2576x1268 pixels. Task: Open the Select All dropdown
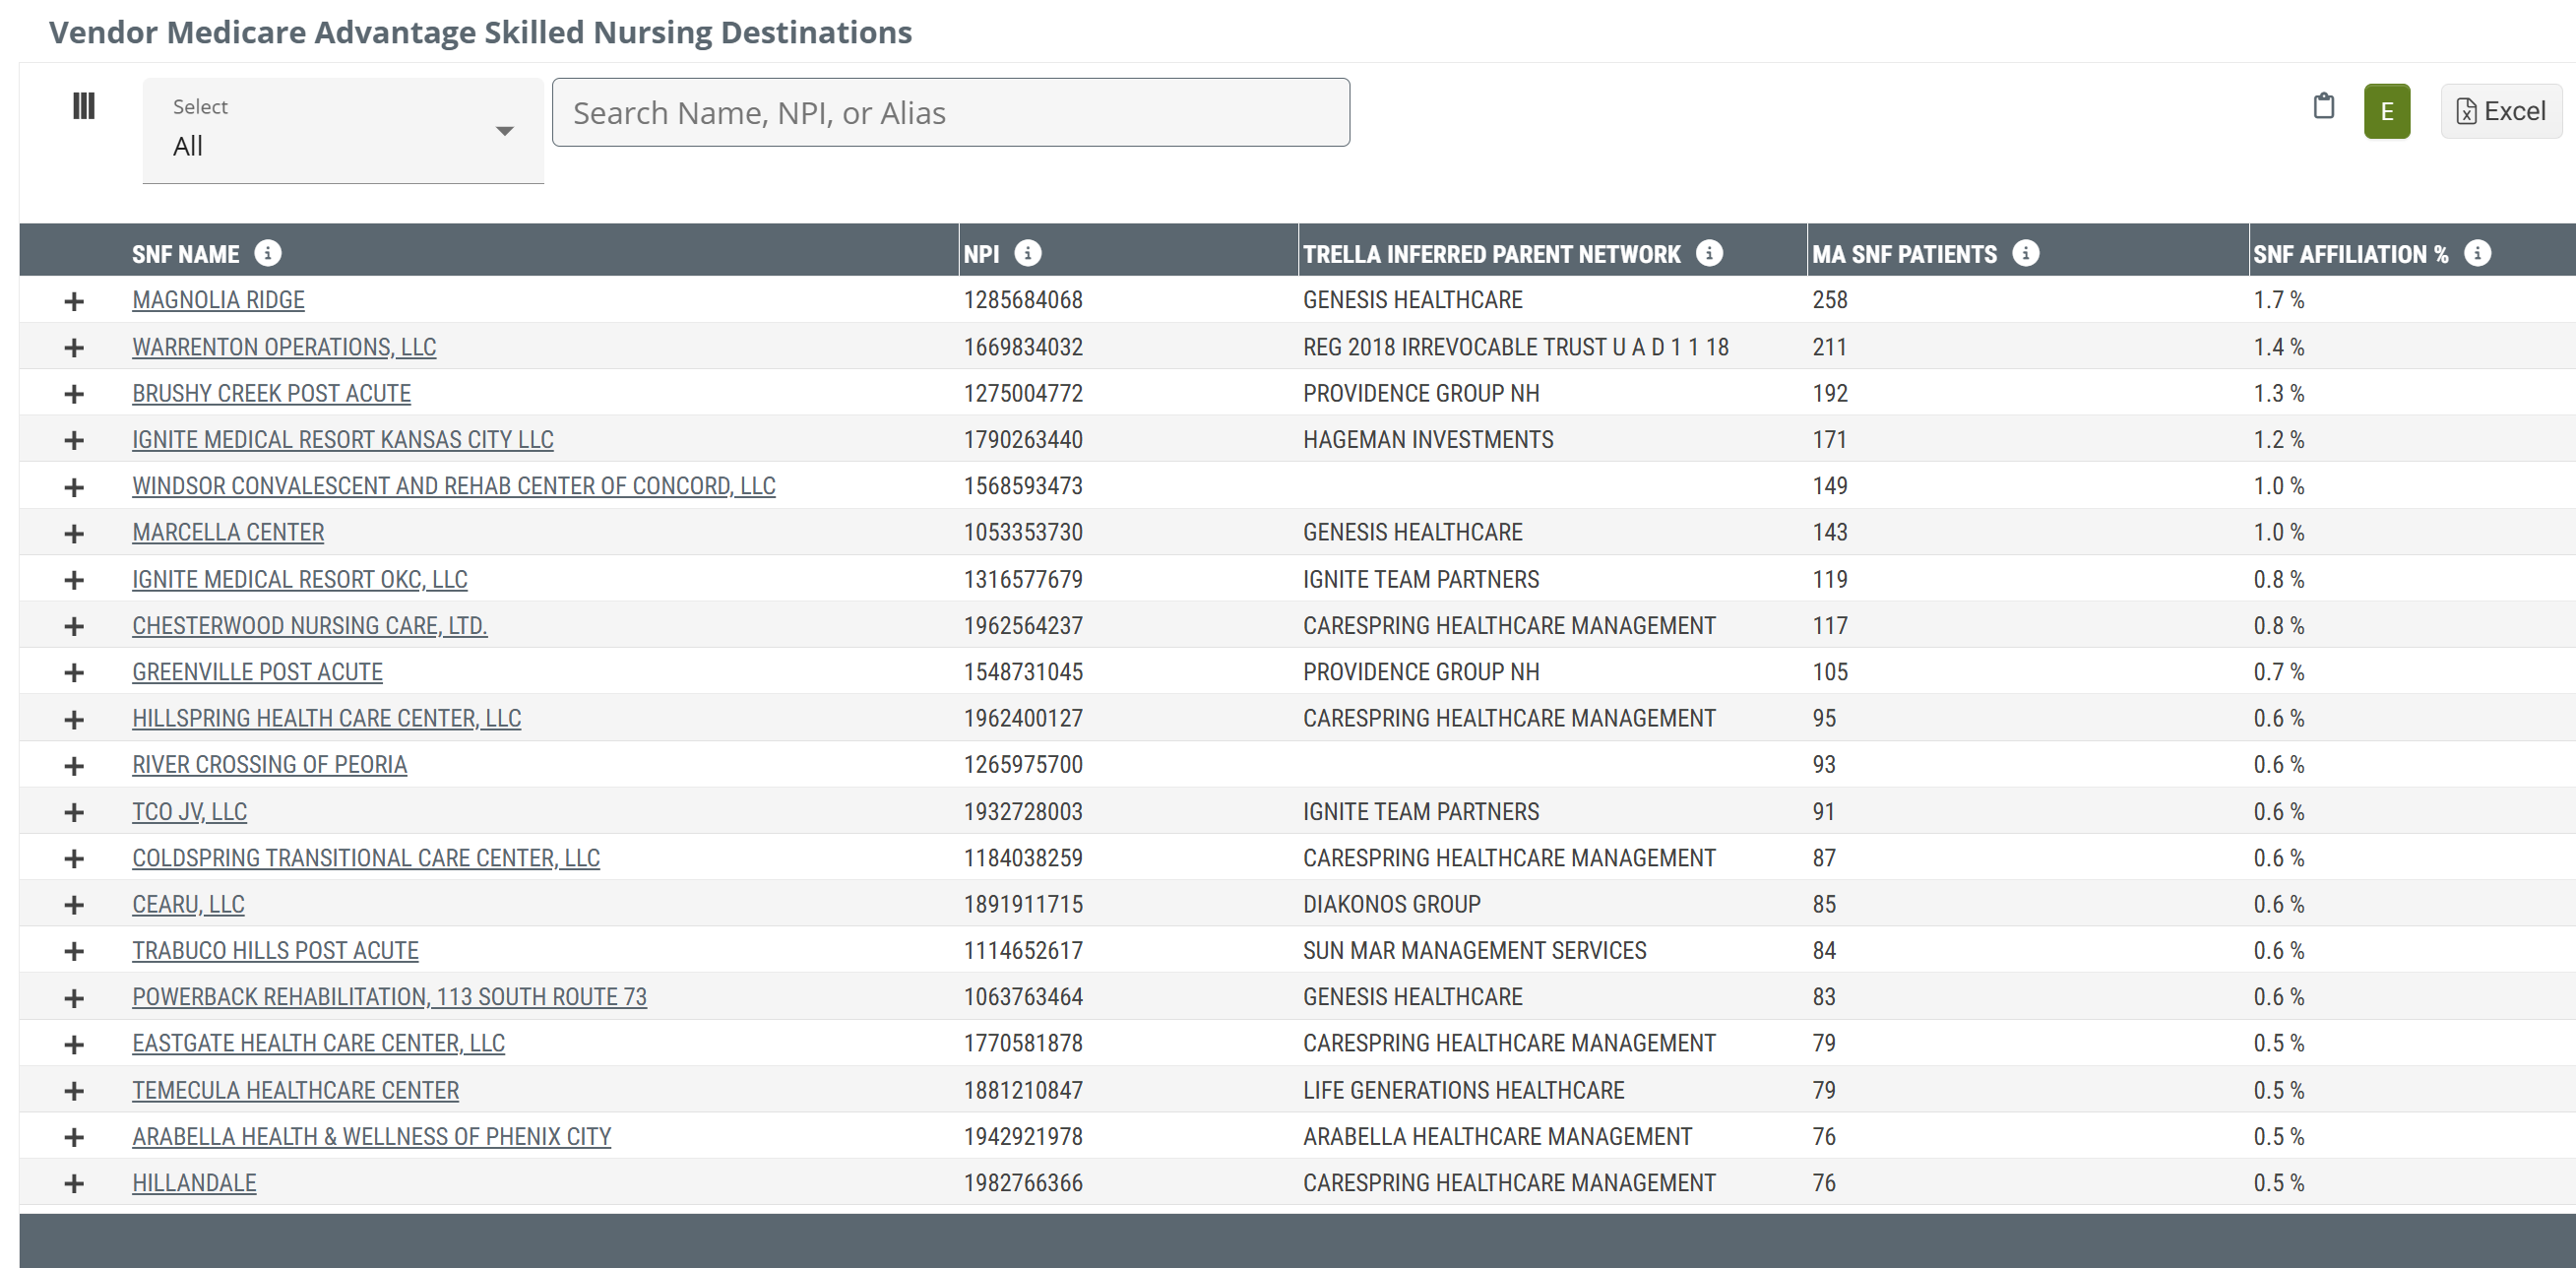[343, 131]
